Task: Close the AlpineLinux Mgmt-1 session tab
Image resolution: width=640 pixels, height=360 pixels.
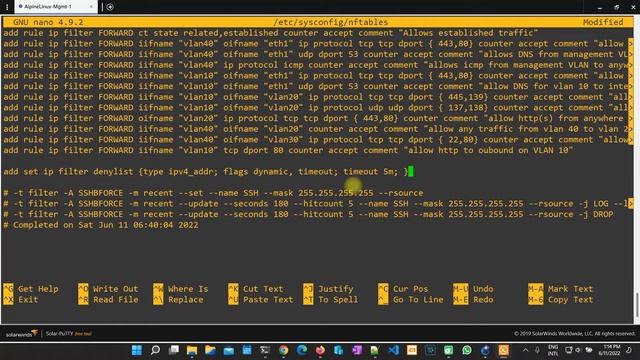Action: tap(91, 7)
